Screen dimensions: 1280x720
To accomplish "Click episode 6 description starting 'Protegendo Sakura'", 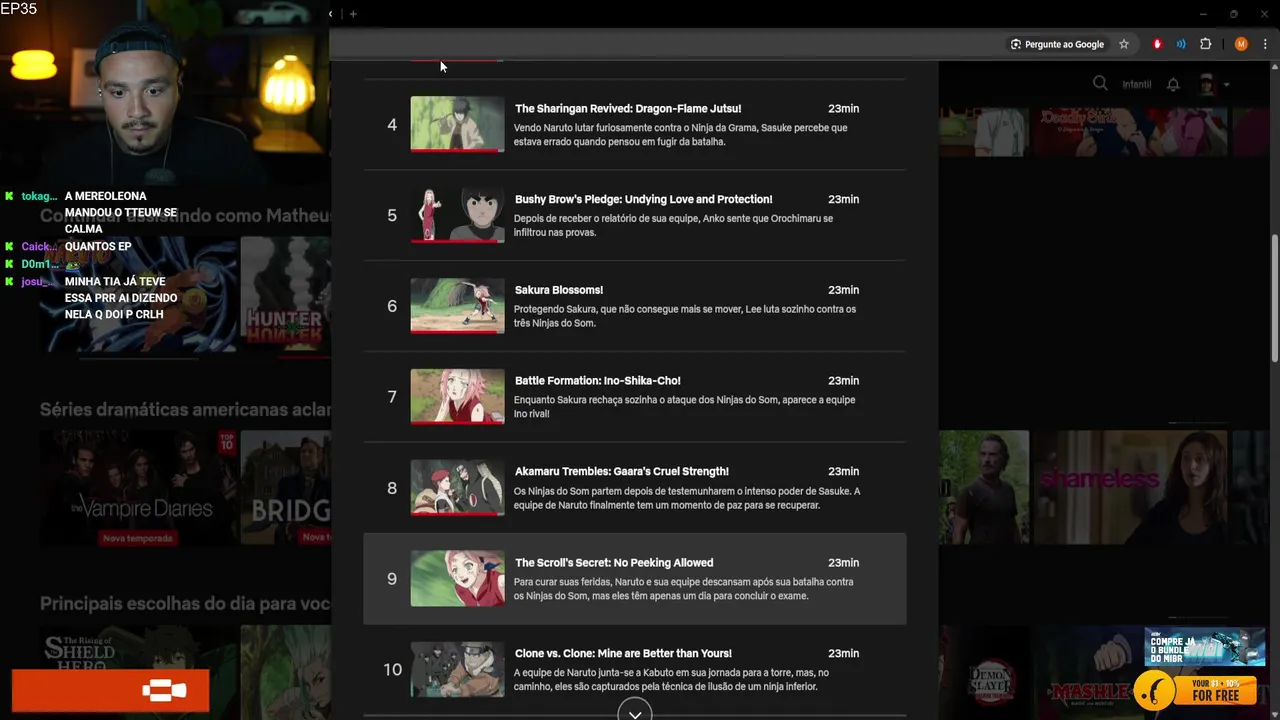I will [x=685, y=316].
